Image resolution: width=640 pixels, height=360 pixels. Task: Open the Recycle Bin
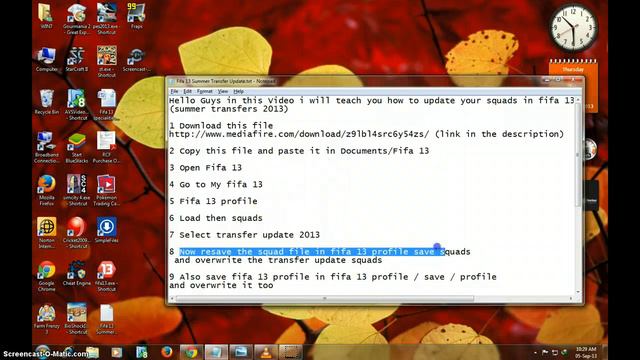coord(46,102)
